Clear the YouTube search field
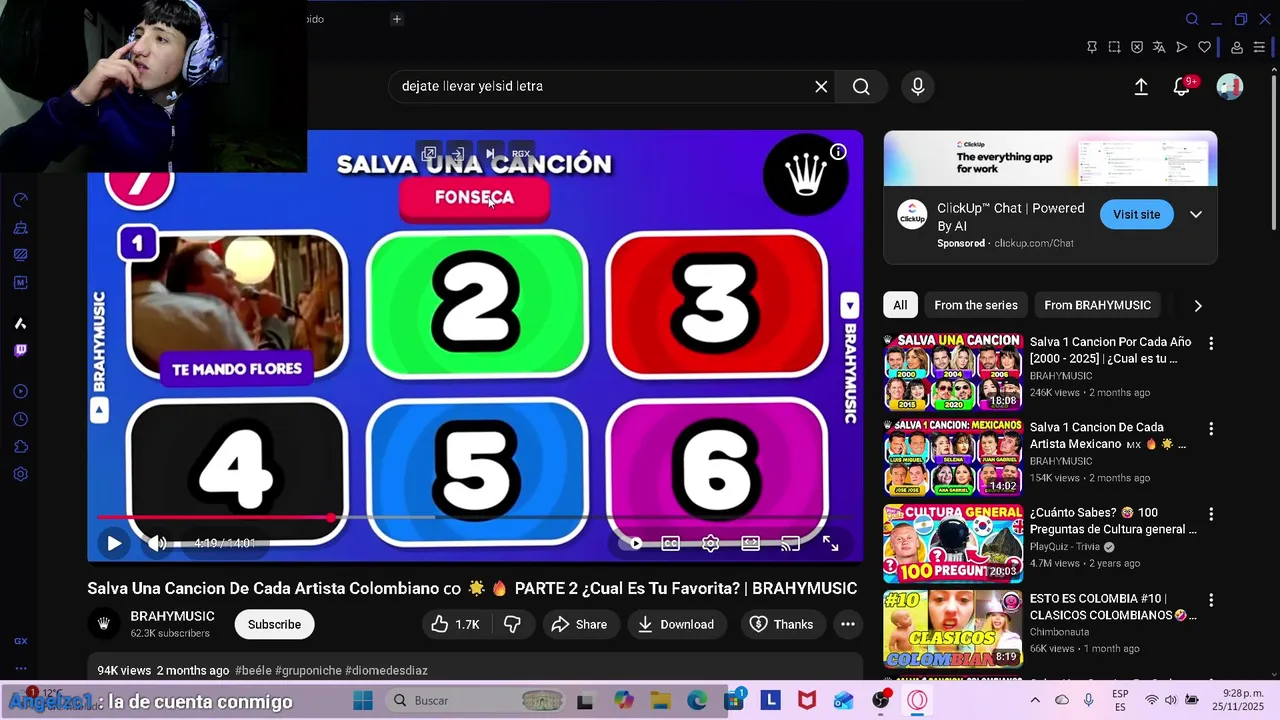Screen dimensions: 1280x720 [821, 87]
